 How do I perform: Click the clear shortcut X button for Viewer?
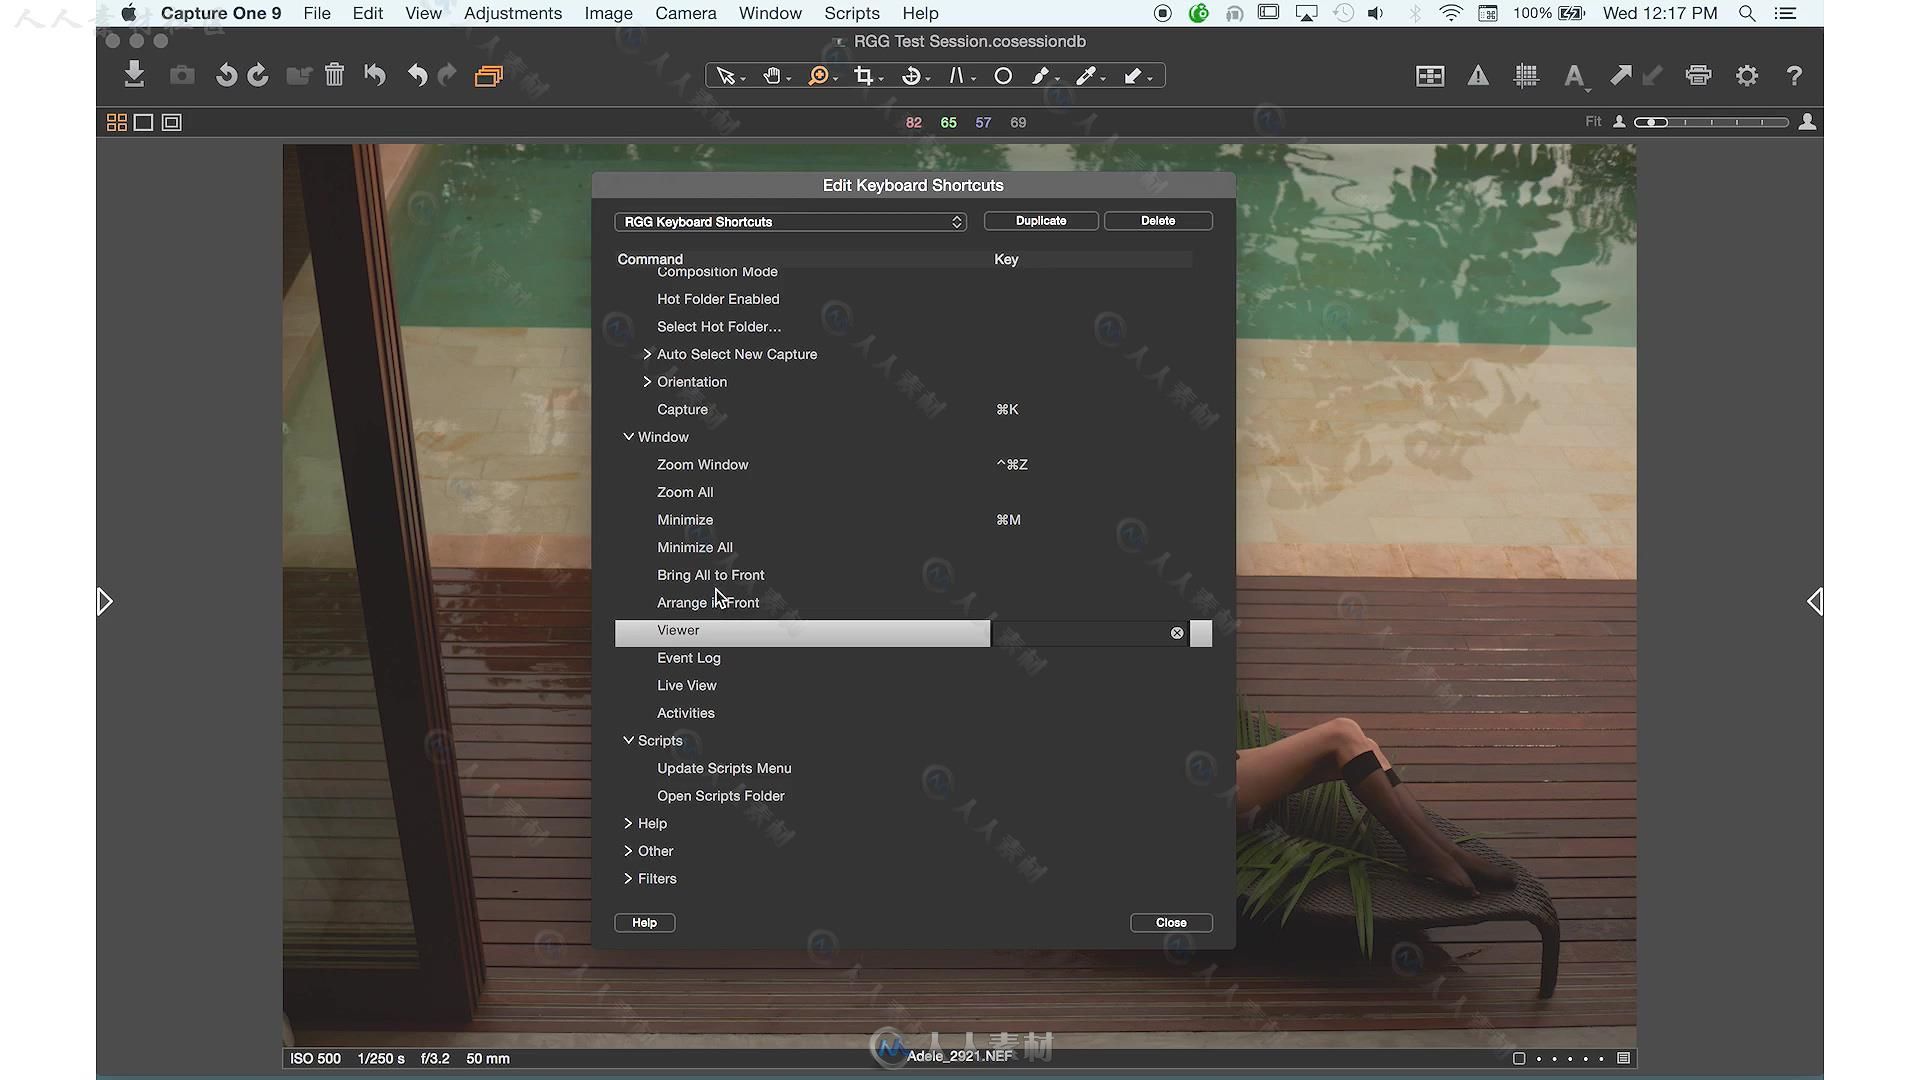tap(1175, 633)
